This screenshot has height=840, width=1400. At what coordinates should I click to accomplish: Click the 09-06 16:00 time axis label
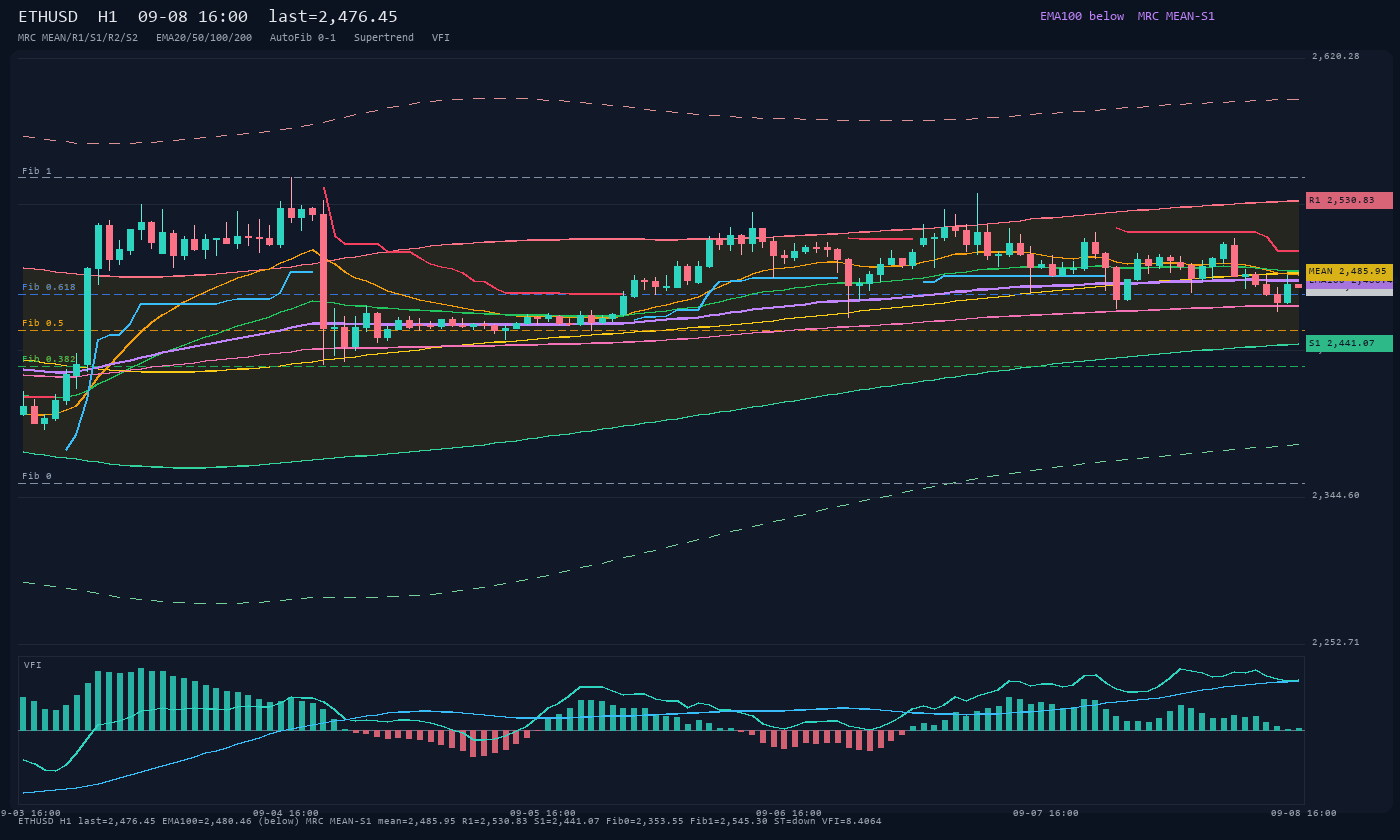(x=789, y=813)
